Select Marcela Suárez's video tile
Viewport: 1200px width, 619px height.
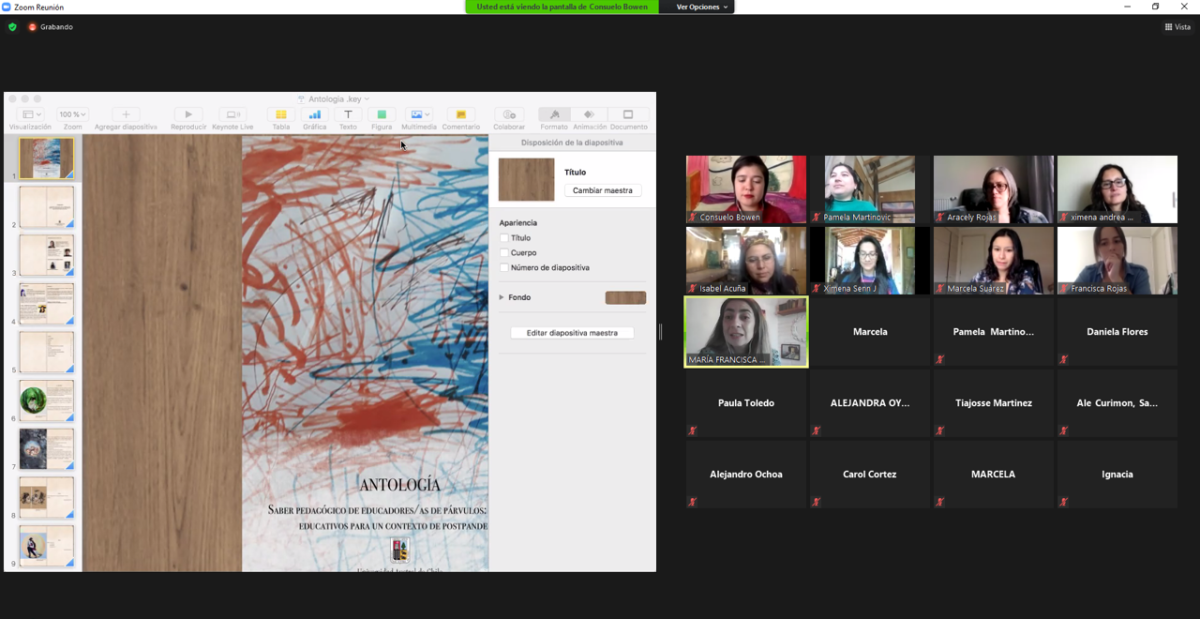(993, 261)
